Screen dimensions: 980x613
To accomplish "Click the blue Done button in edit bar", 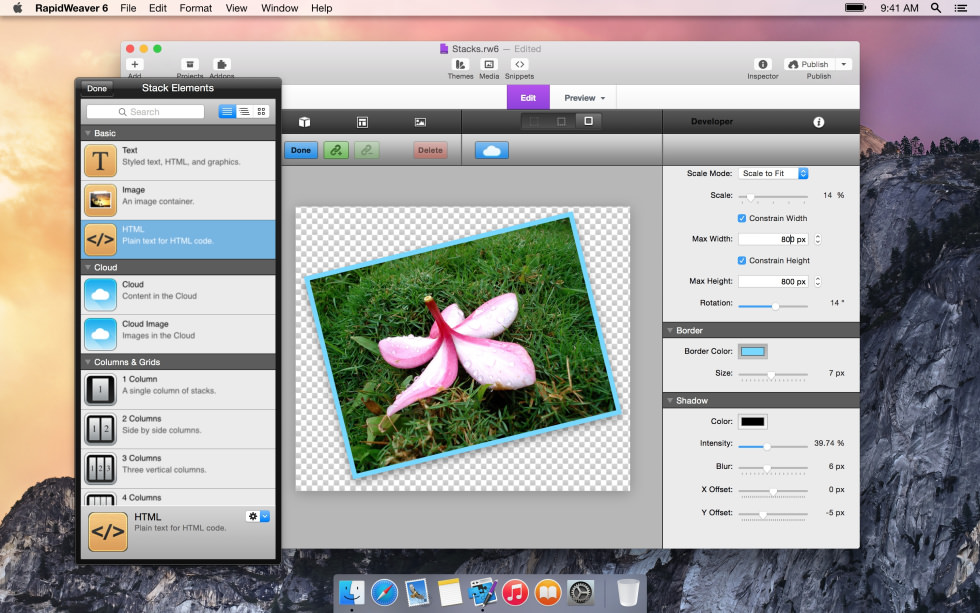I will [301, 150].
